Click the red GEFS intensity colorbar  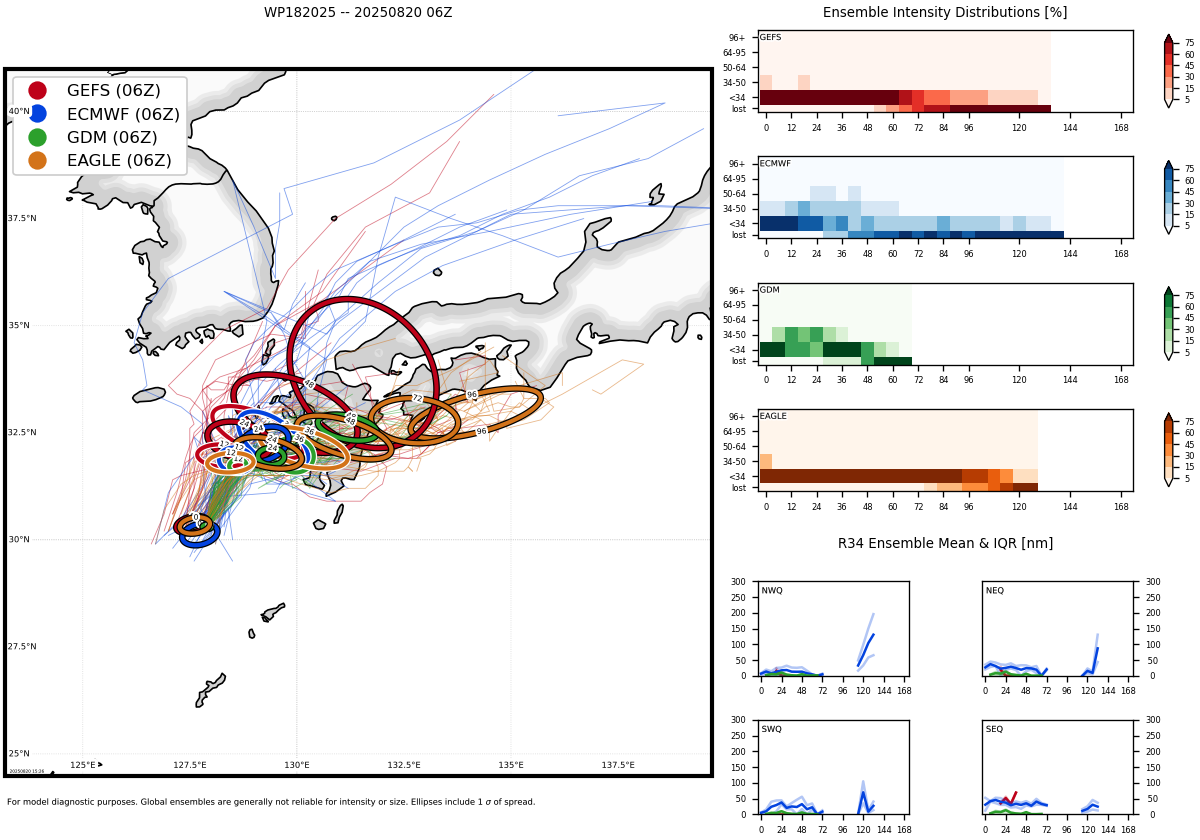click(1168, 71)
